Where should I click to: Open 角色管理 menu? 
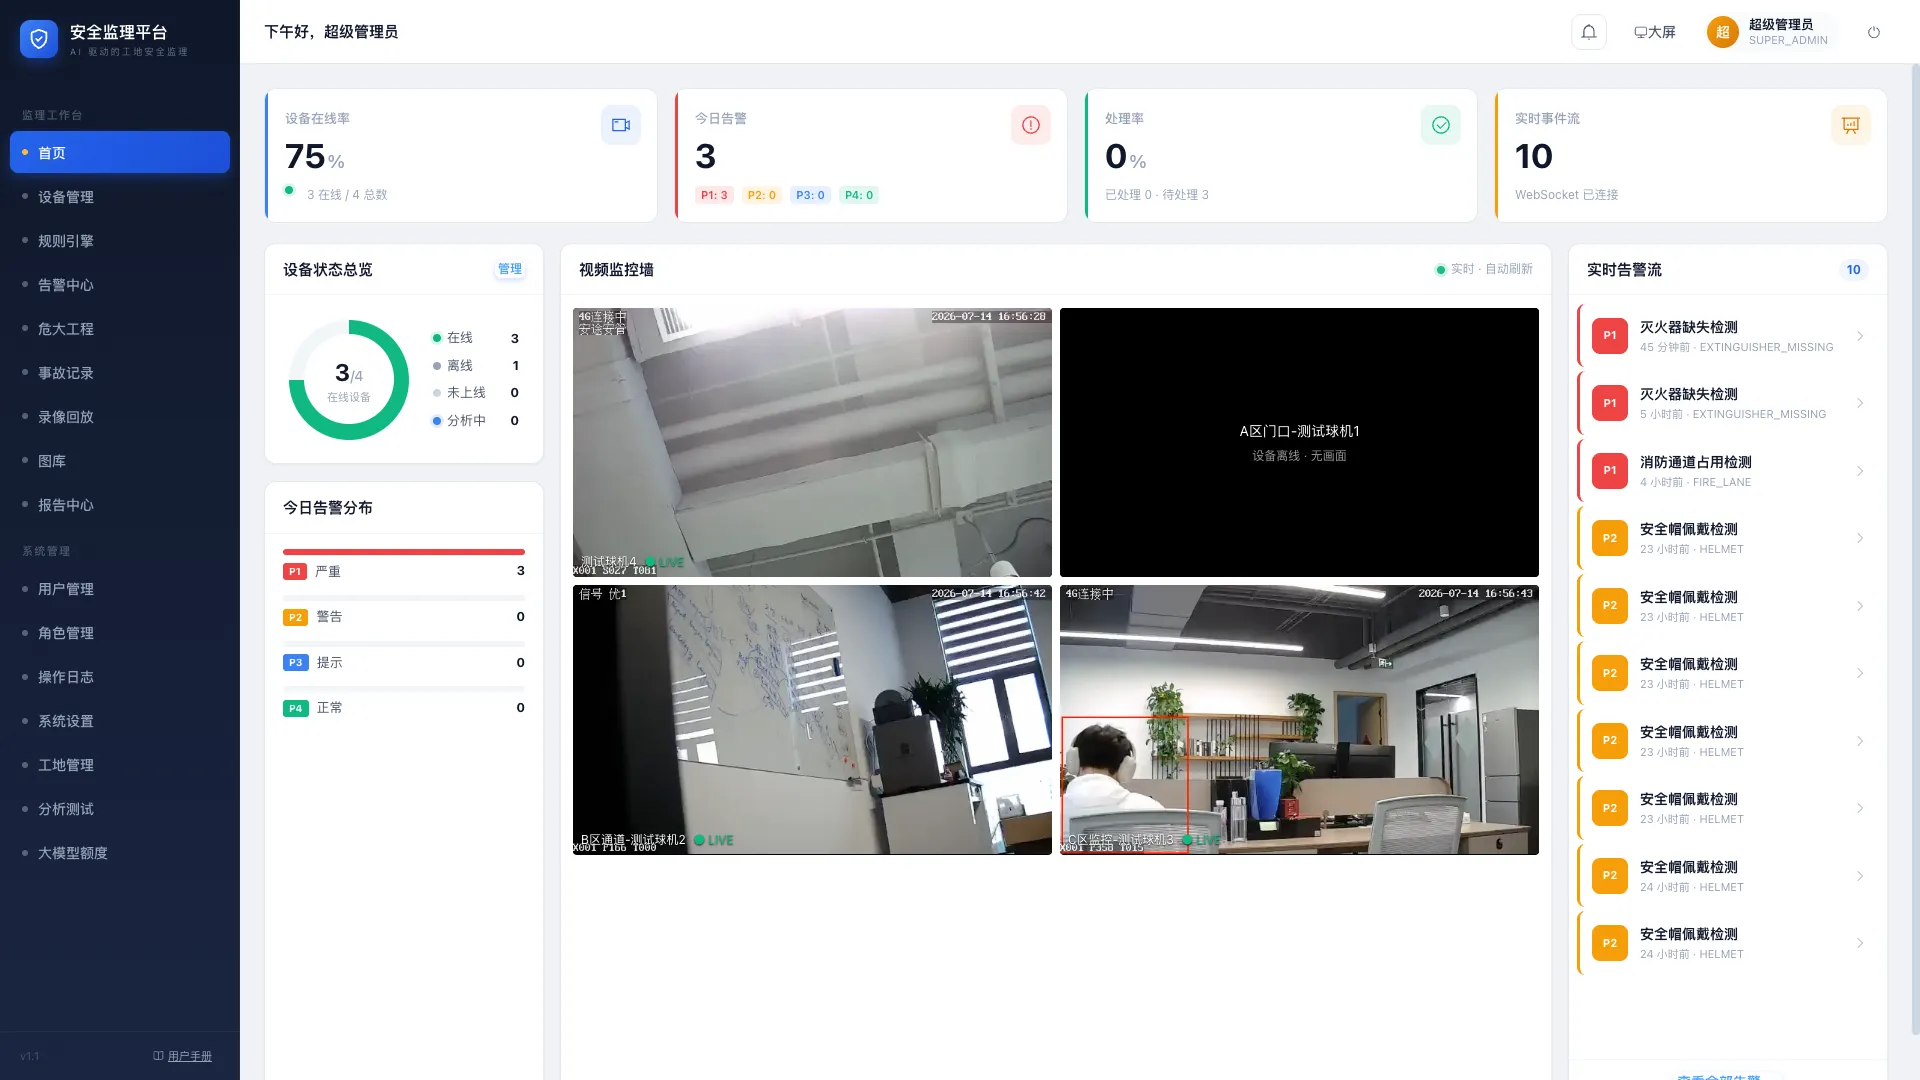[x=120, y=633]
